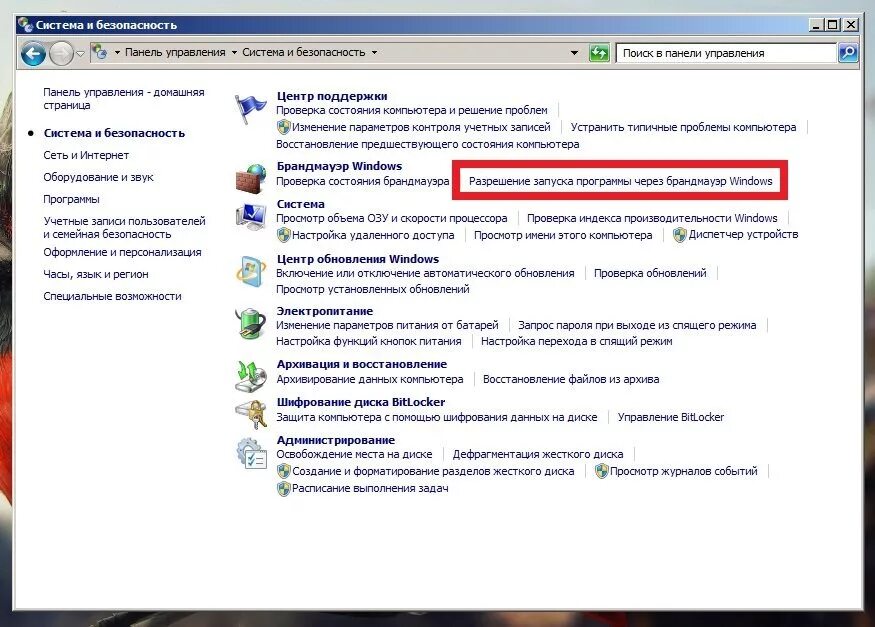
Task: Open Часы, язык и регион category
Action: pos(96,274)
